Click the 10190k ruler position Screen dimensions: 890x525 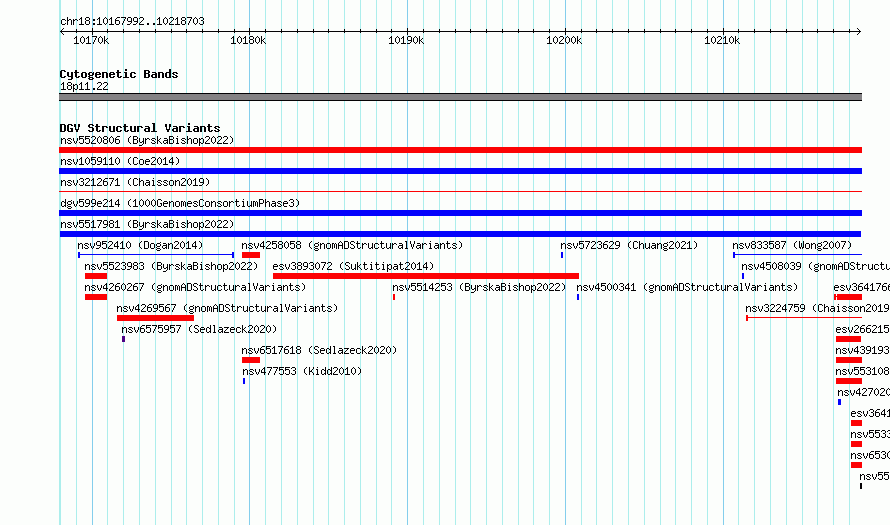tap(406, 40)
